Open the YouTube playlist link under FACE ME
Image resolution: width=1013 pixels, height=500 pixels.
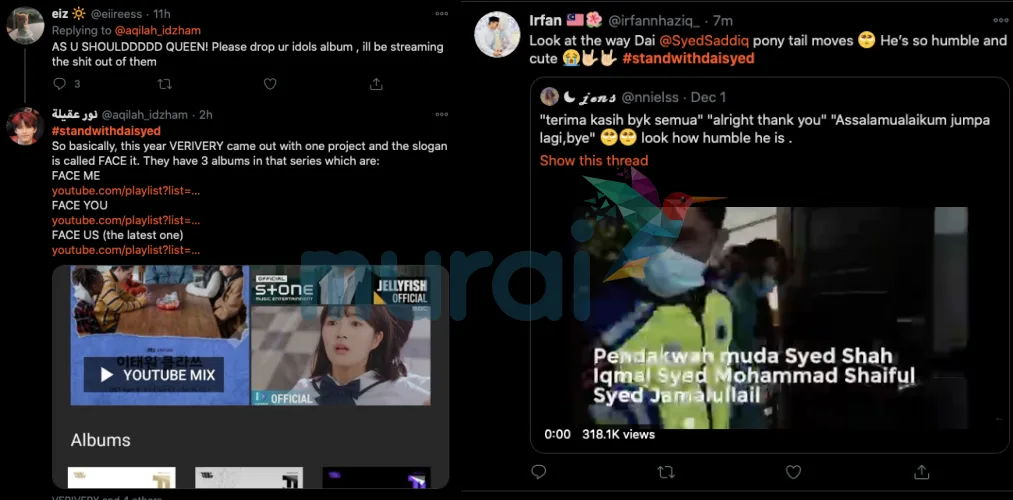(x=126, y=190)
